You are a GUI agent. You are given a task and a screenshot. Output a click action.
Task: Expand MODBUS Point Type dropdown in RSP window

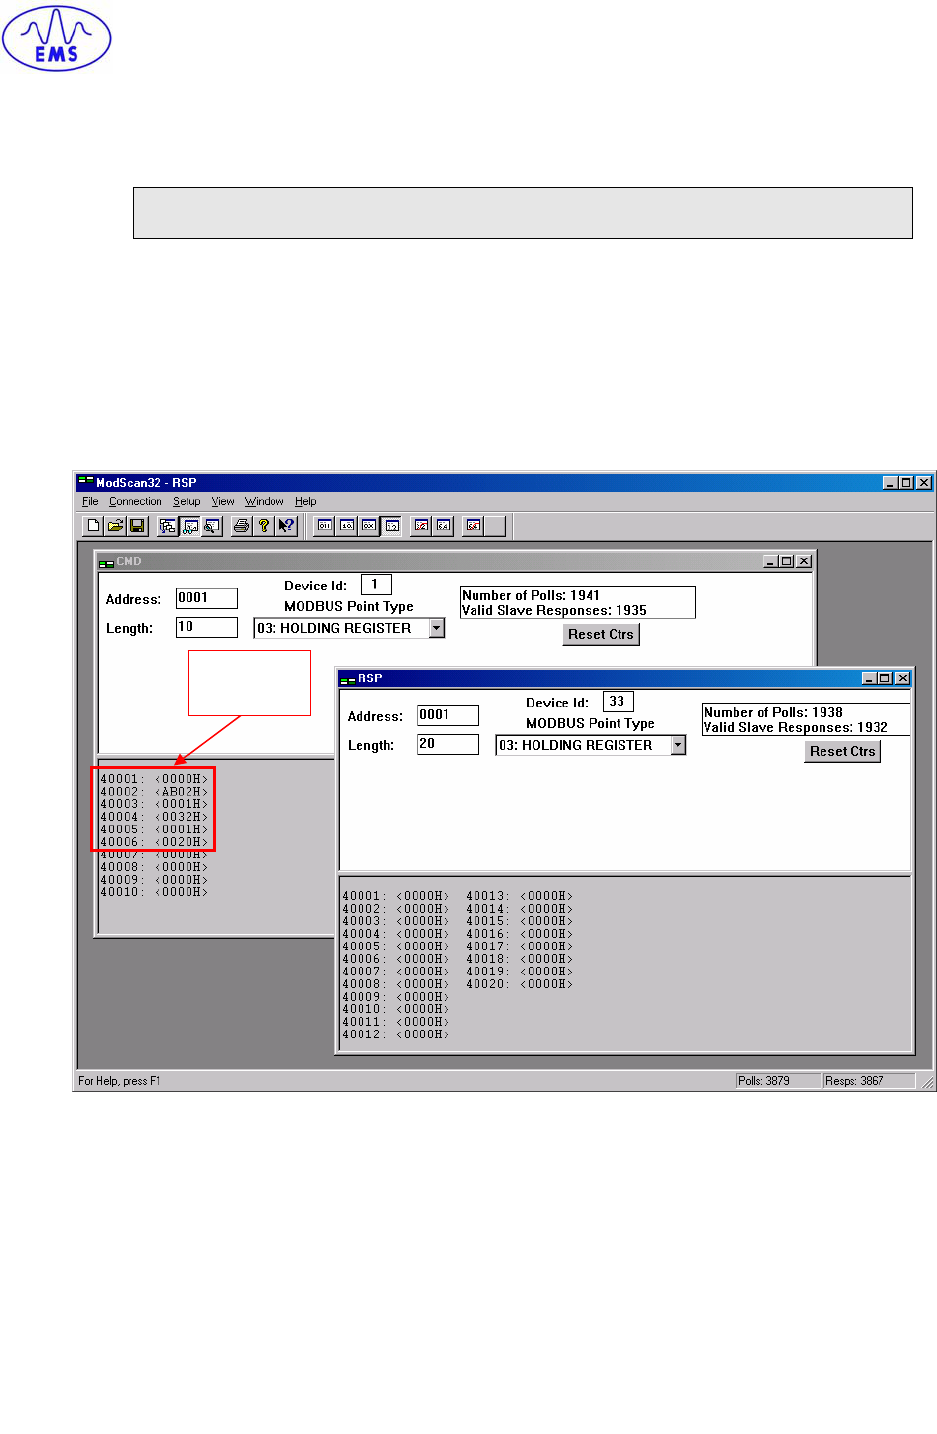[x=678, y=745]
